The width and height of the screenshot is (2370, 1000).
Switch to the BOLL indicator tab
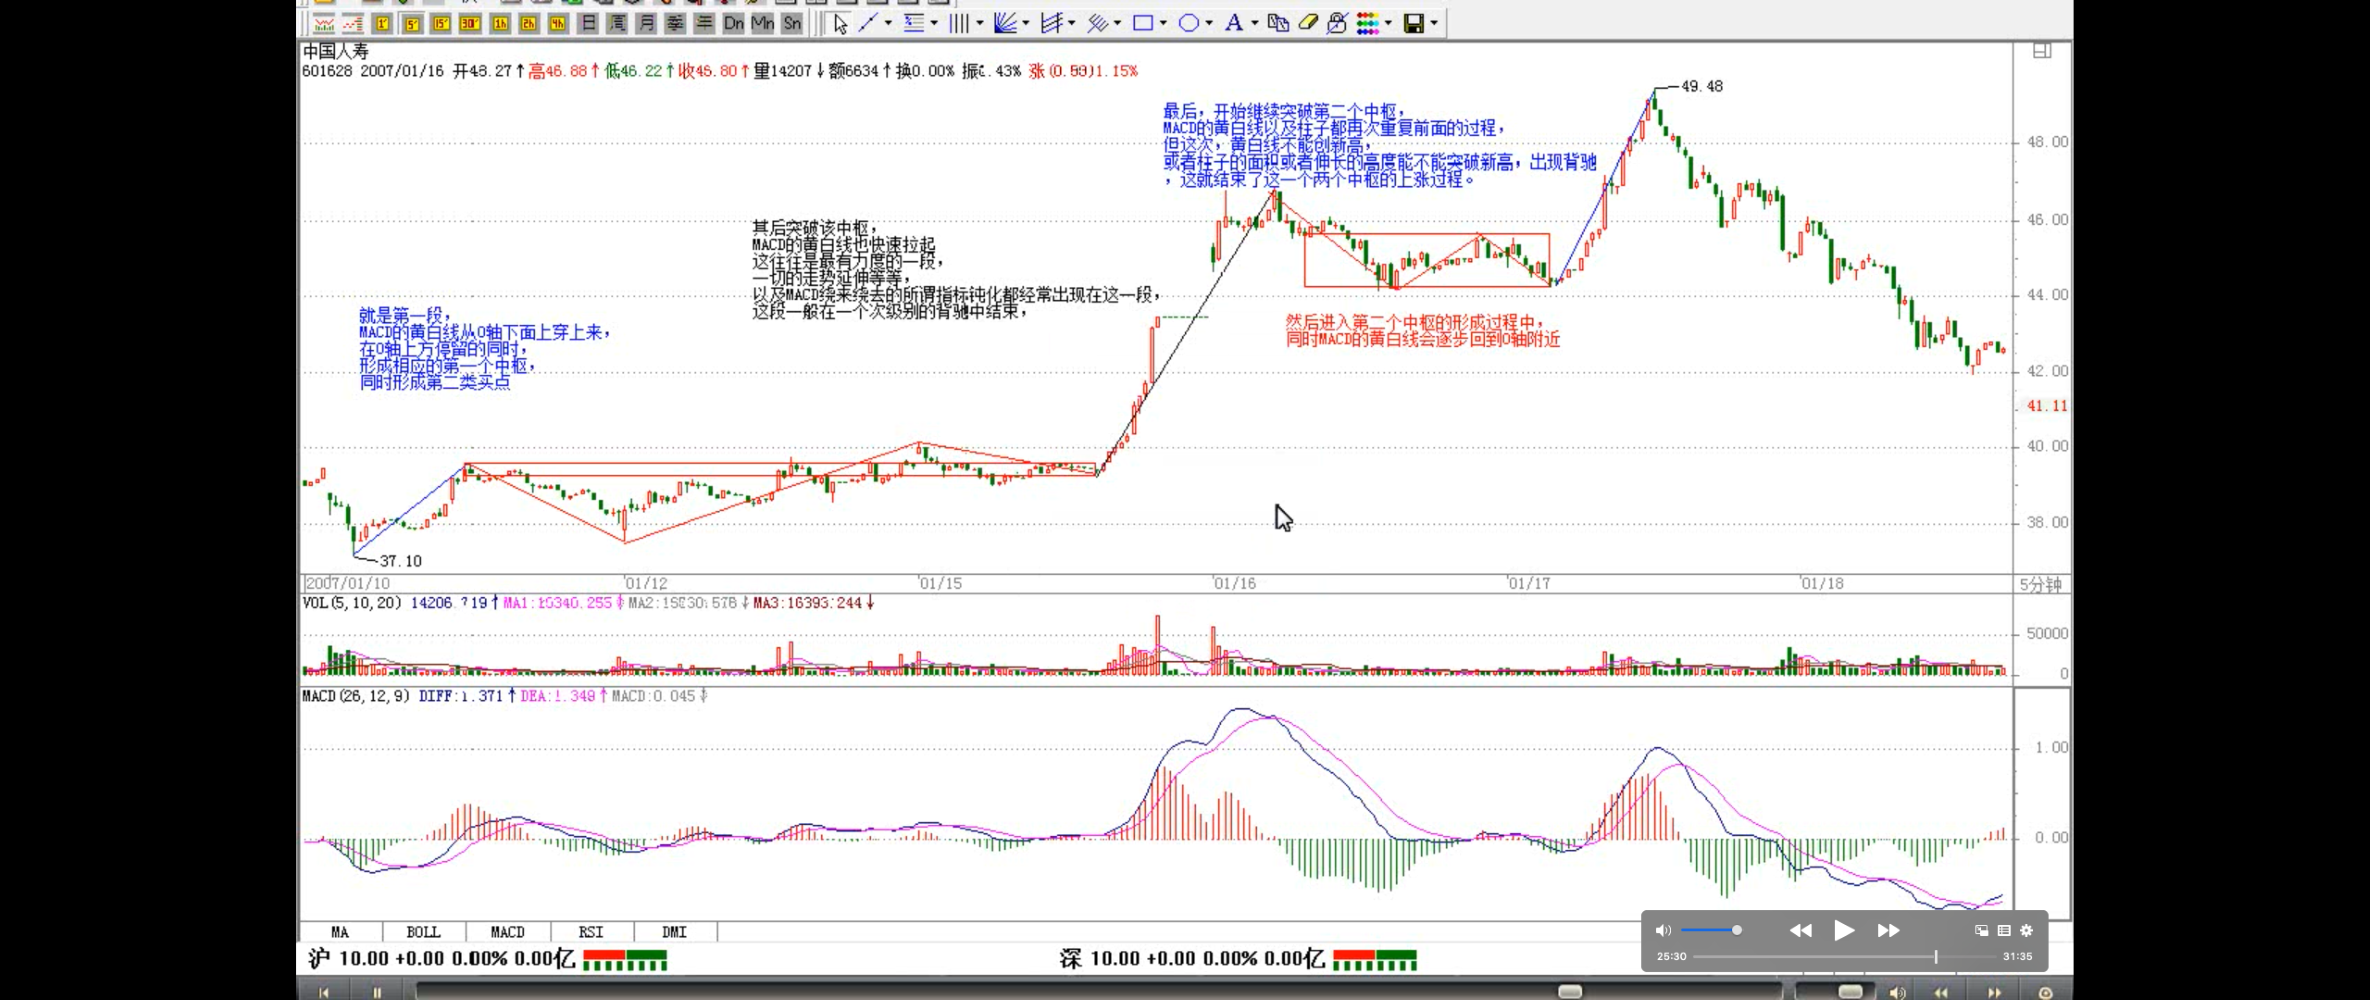(x=423, y=932)
